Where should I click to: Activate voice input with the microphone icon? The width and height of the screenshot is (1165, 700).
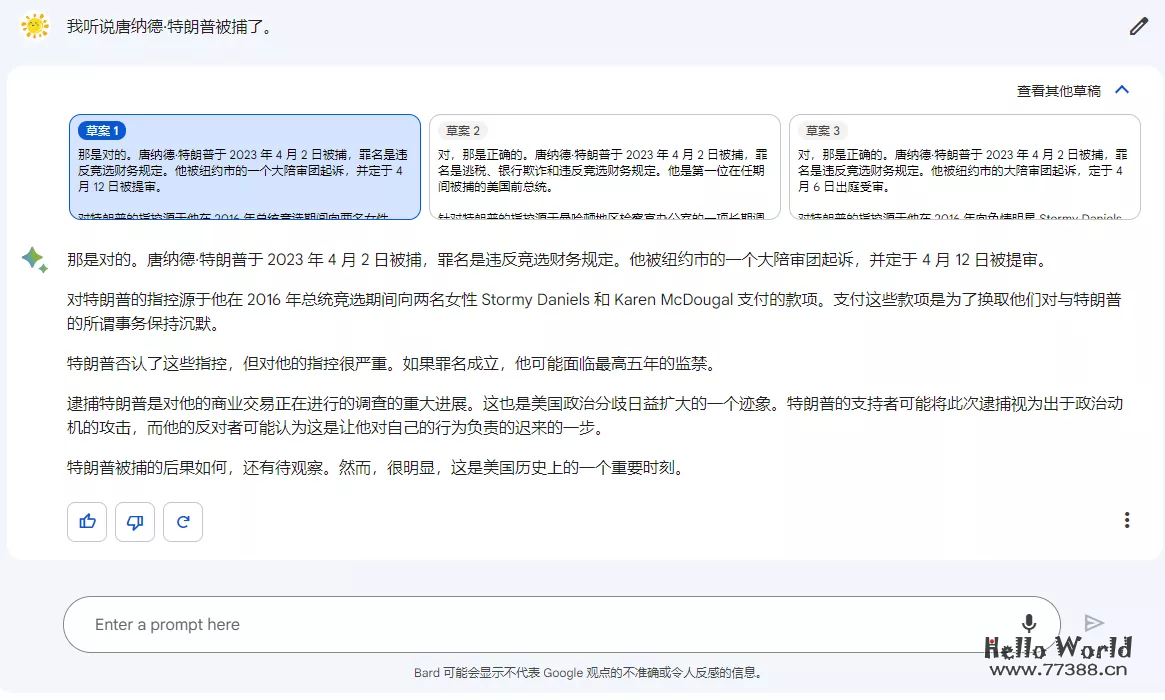tap(1028, 623)
